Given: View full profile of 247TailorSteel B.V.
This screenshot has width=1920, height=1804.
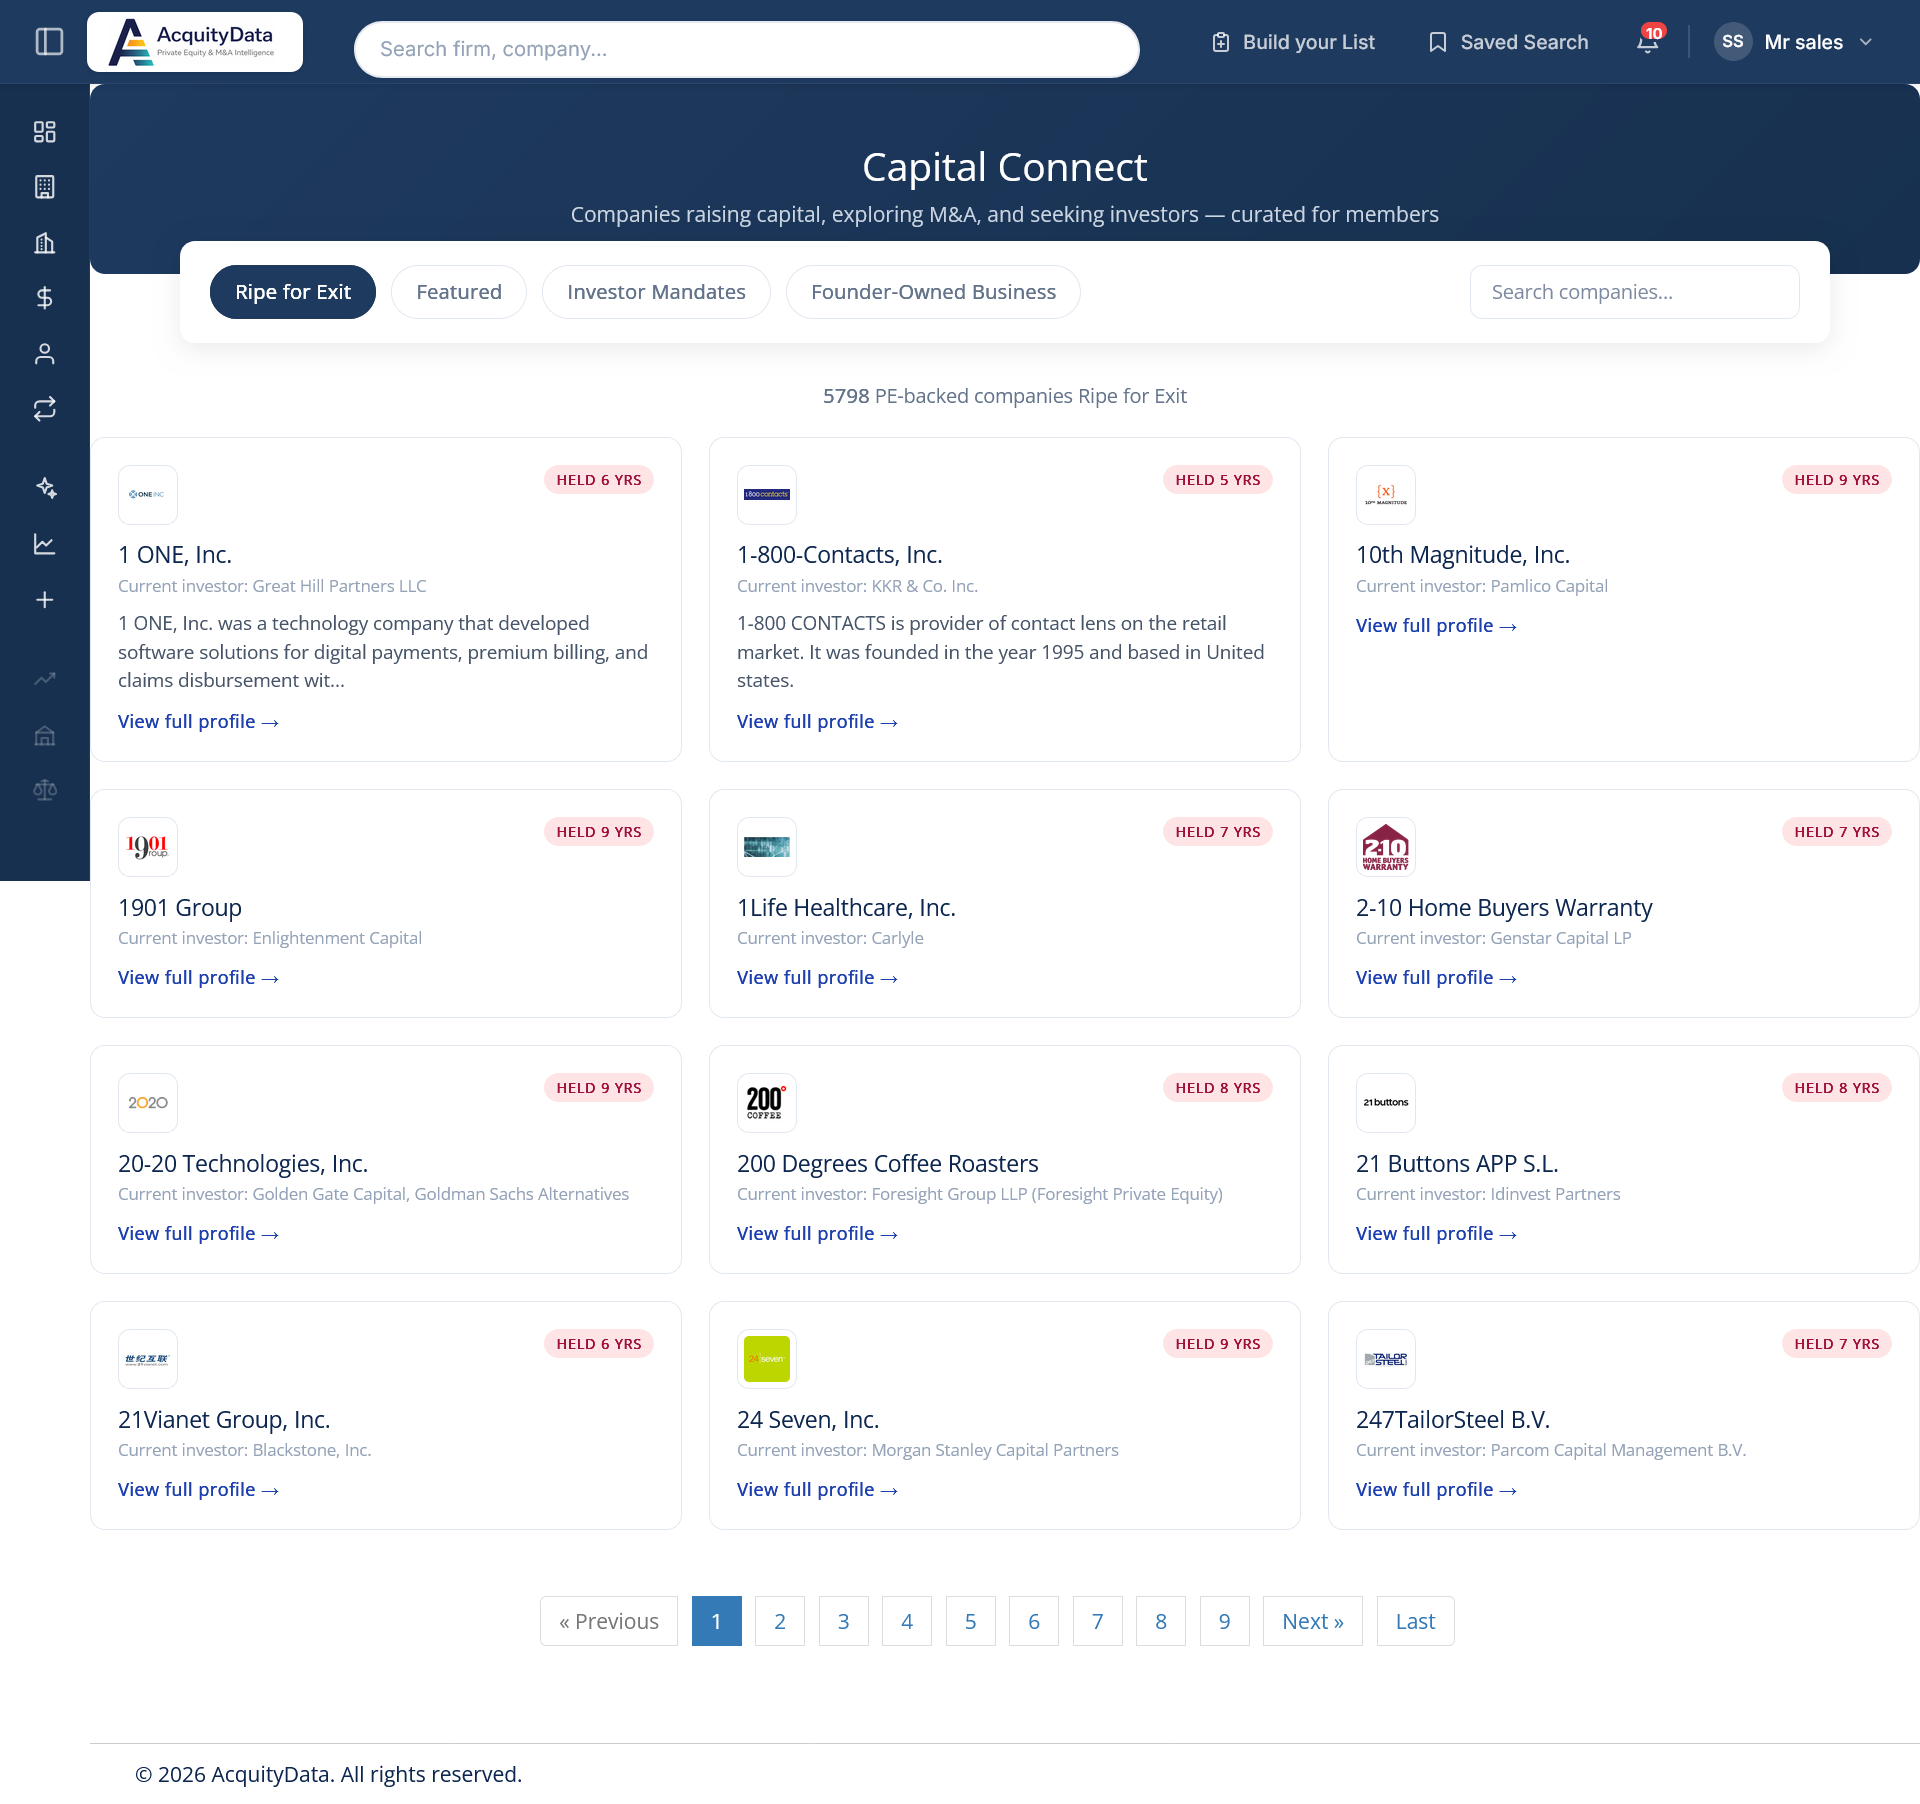Looking at the screenshot, I should click(x=1436, y=1490).
